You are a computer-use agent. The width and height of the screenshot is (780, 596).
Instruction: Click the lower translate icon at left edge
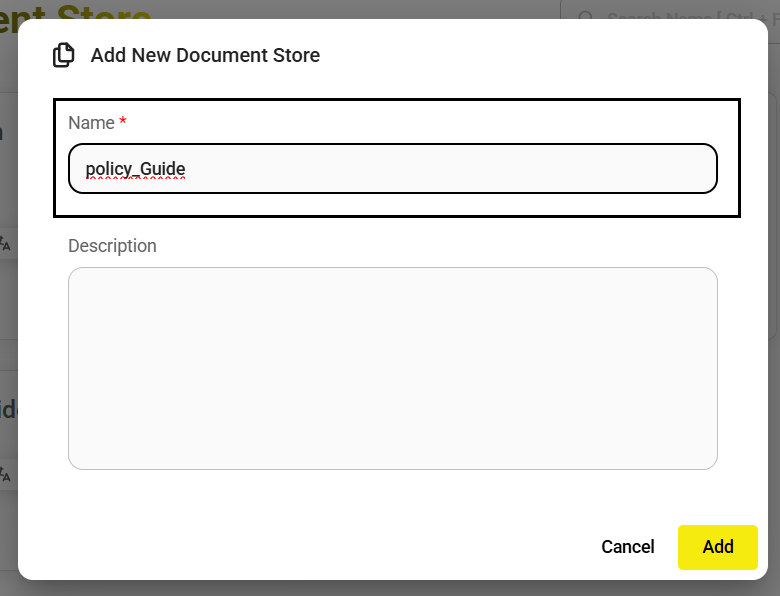tap(5, 474)
